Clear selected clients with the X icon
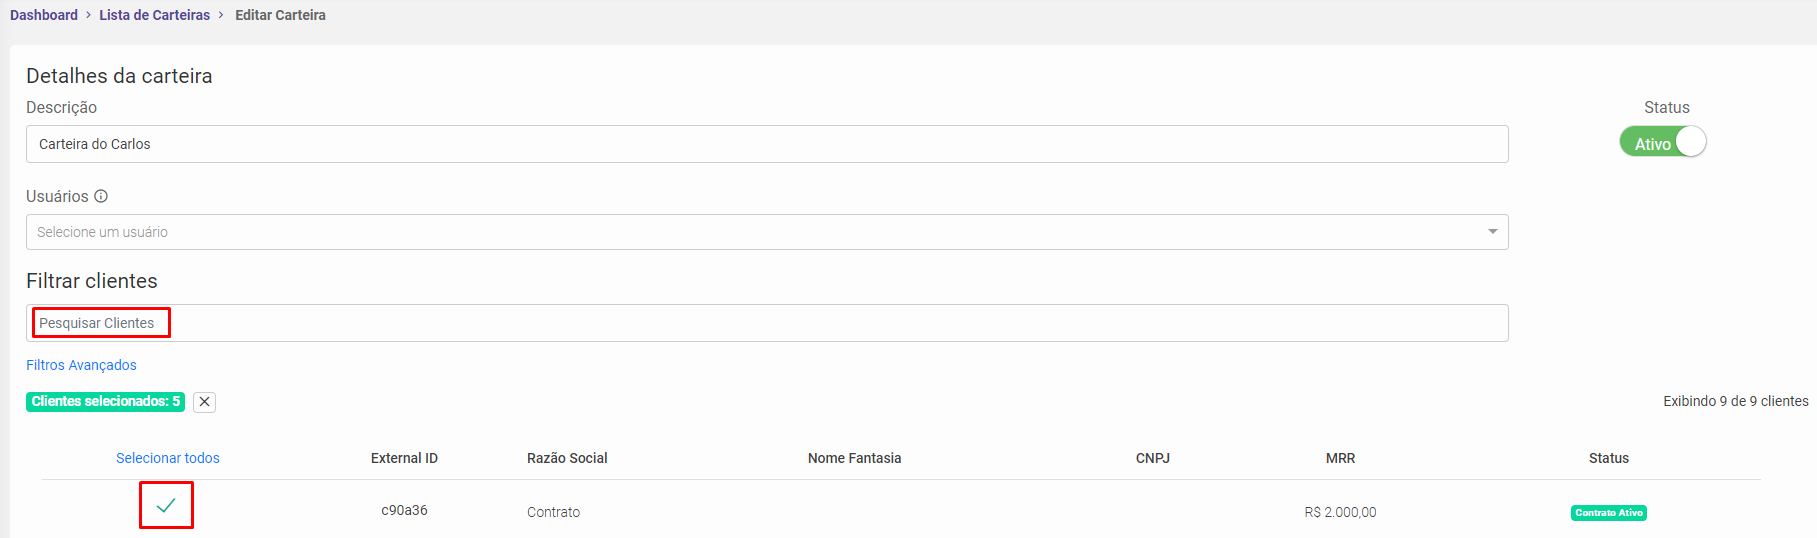This screenshot has width=1817, height=538. pos(204,402)
